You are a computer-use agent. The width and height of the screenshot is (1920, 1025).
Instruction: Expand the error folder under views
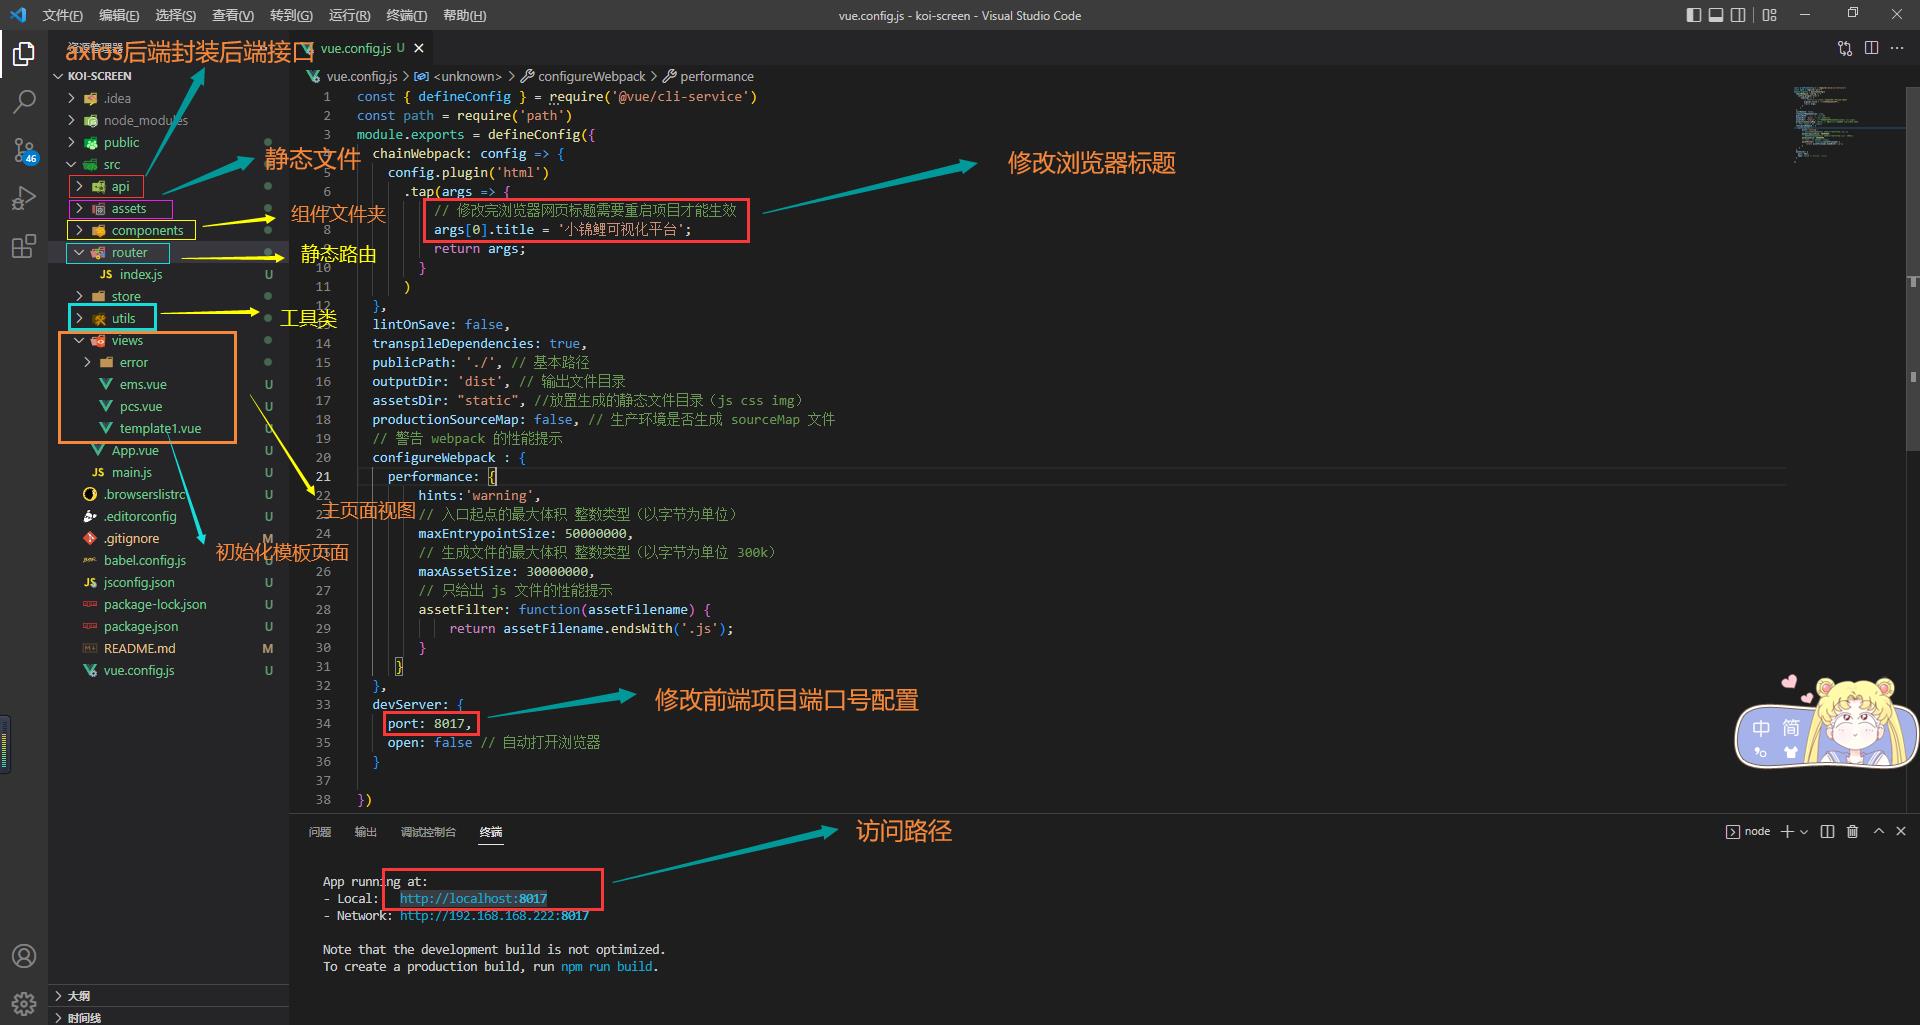click(x=169, y=362)
